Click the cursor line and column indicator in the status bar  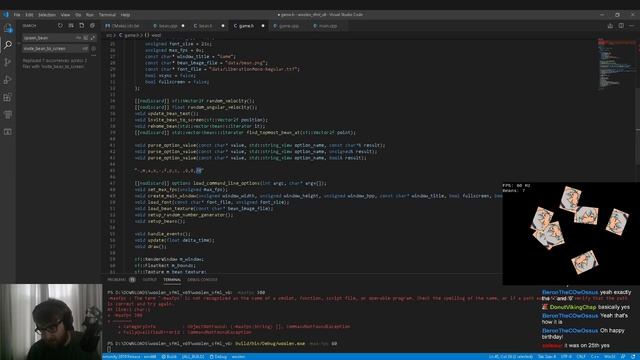(x=511, y=357)
